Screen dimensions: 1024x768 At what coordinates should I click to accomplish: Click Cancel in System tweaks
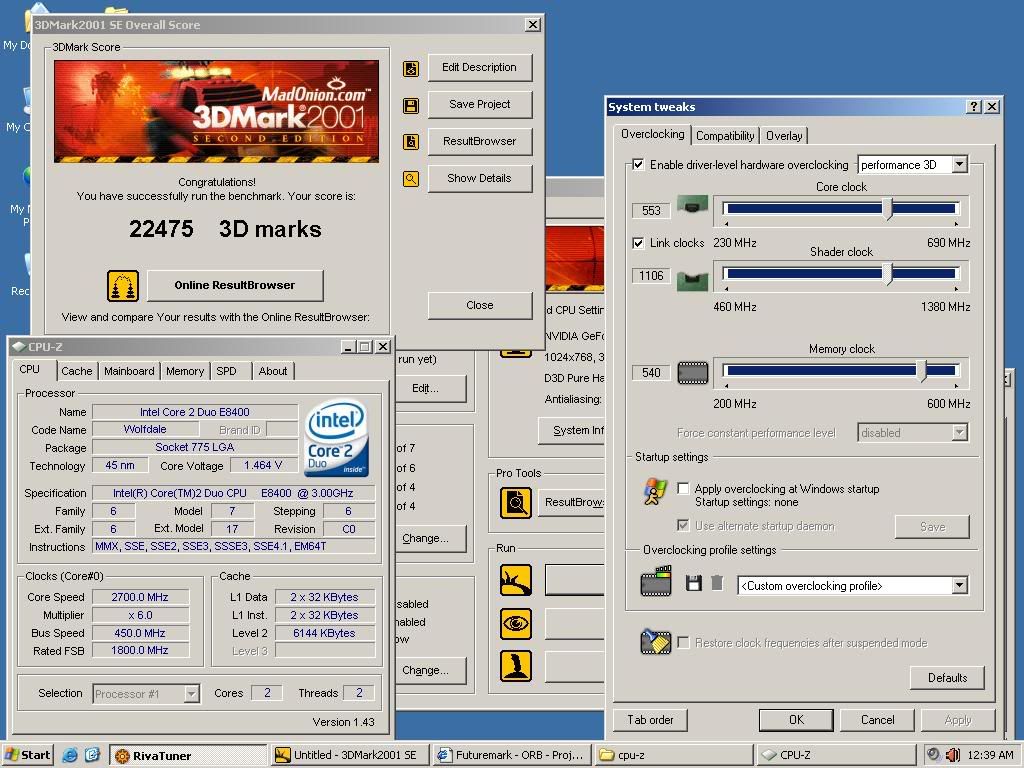coord(877,720)
